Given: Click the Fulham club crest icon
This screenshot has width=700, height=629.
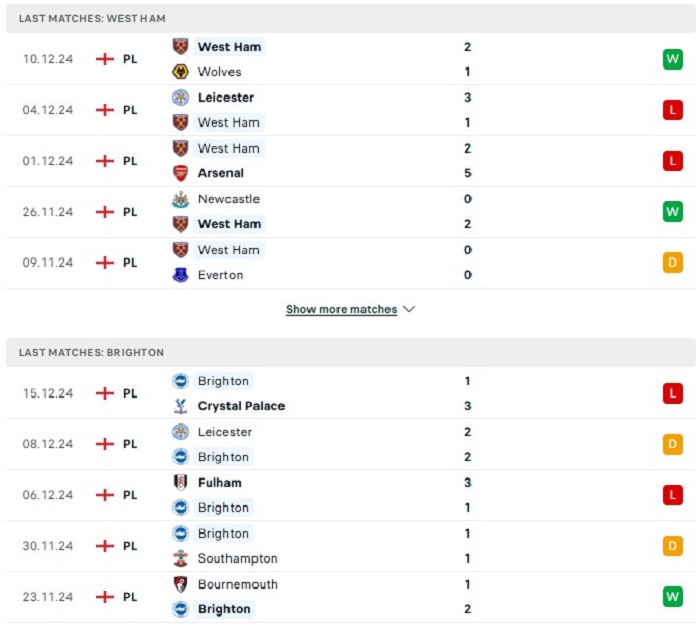Looking at the screenshot, I should 180,483.
